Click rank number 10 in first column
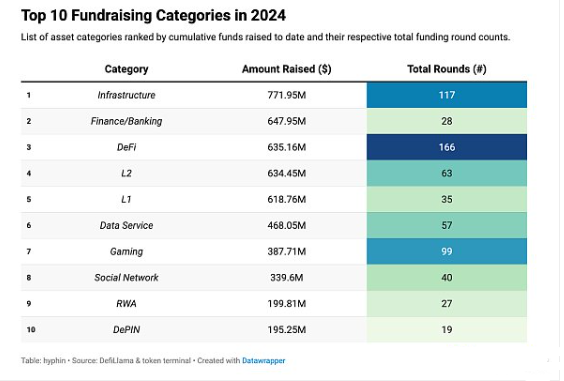 click(31, 330)
